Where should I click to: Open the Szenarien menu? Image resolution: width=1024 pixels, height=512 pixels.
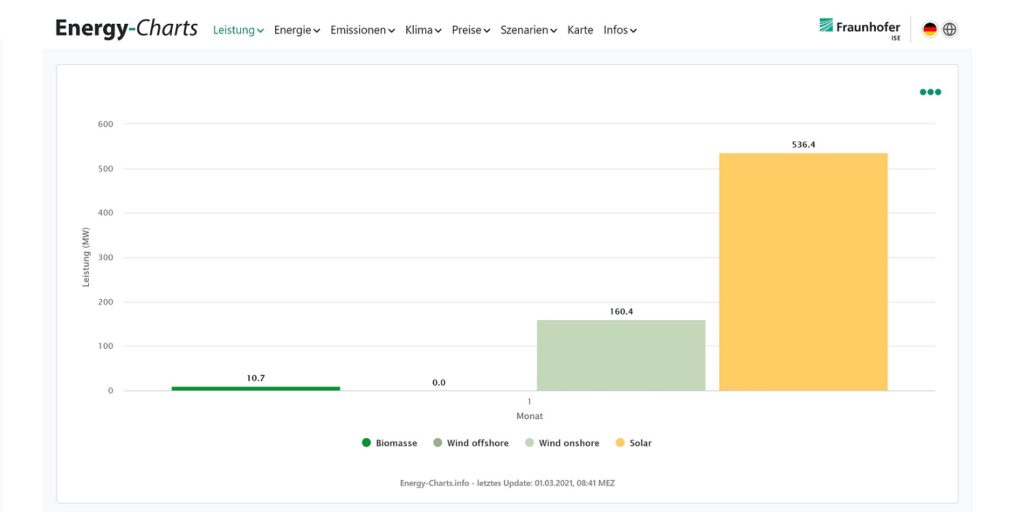[x=528, y=30]
